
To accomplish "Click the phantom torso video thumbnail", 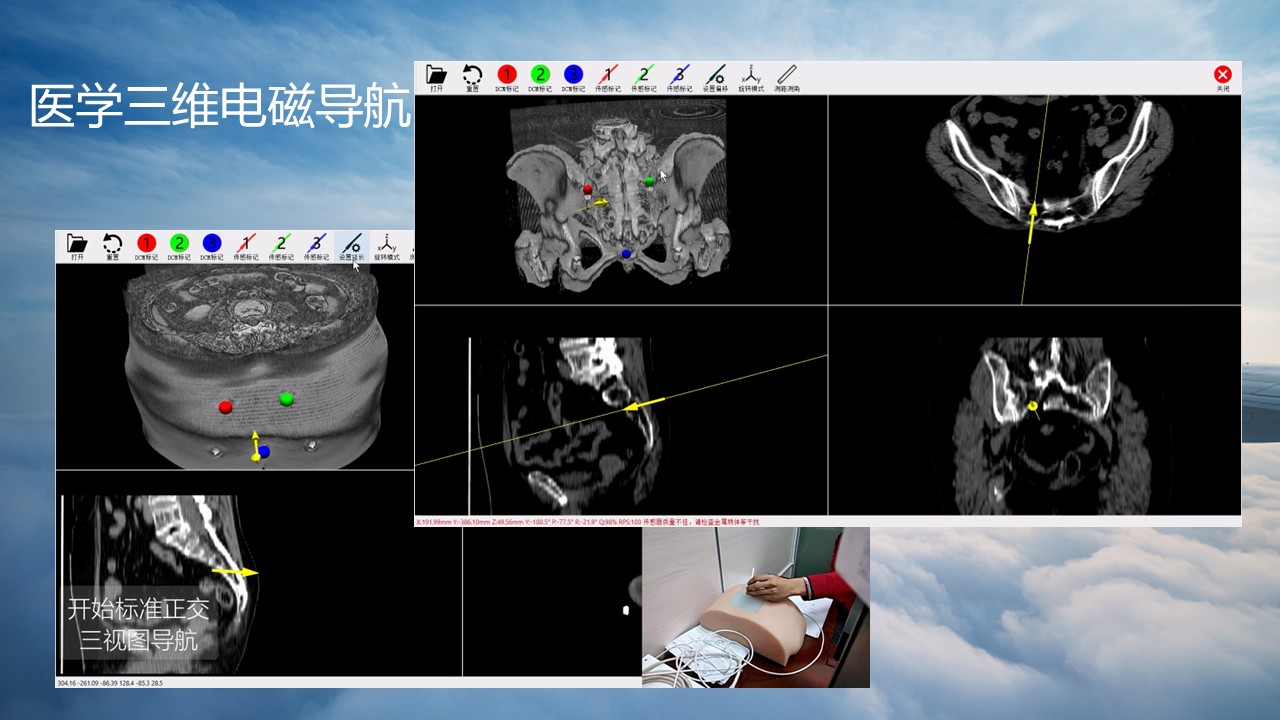I will point(755,608).
